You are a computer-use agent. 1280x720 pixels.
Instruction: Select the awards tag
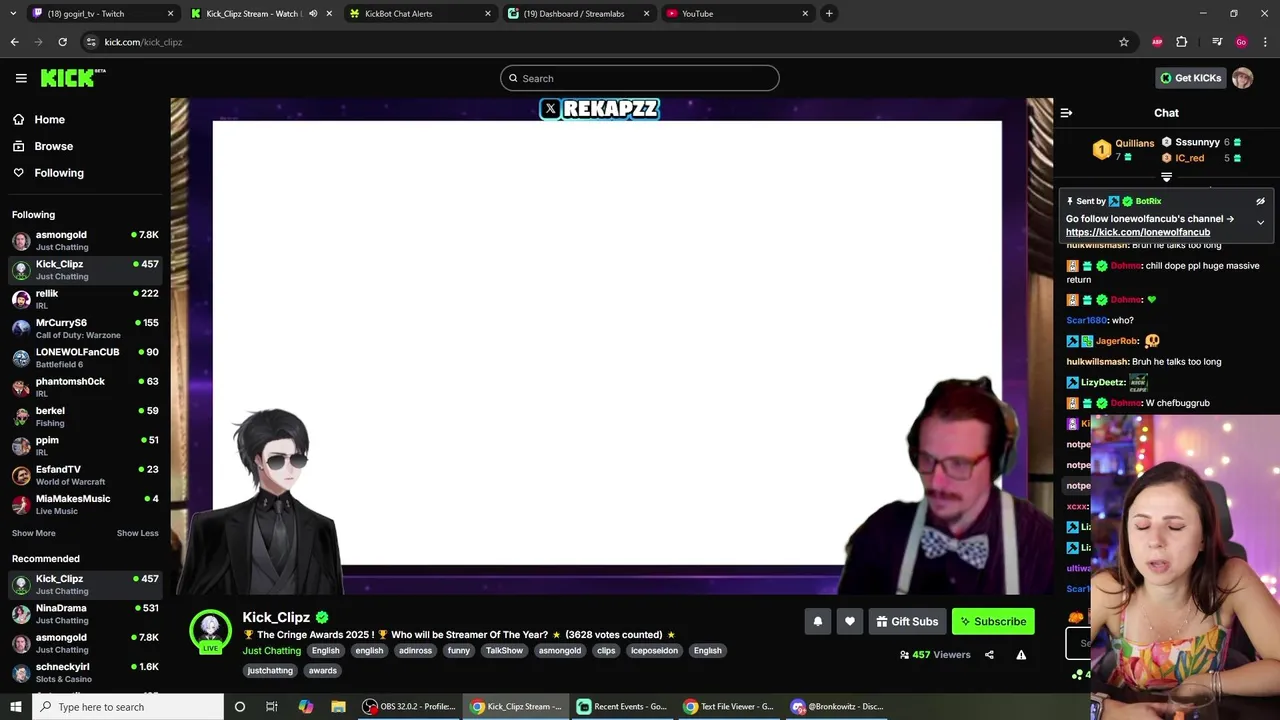[x=322, y=670]
